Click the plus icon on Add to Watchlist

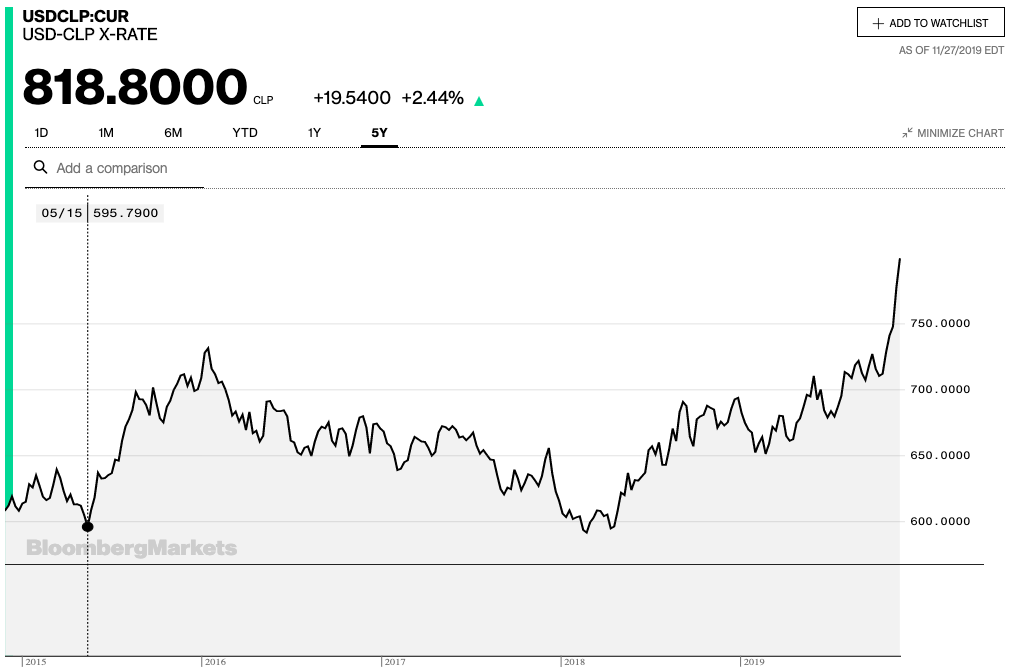pyautogui.click(x=878, y=23)
